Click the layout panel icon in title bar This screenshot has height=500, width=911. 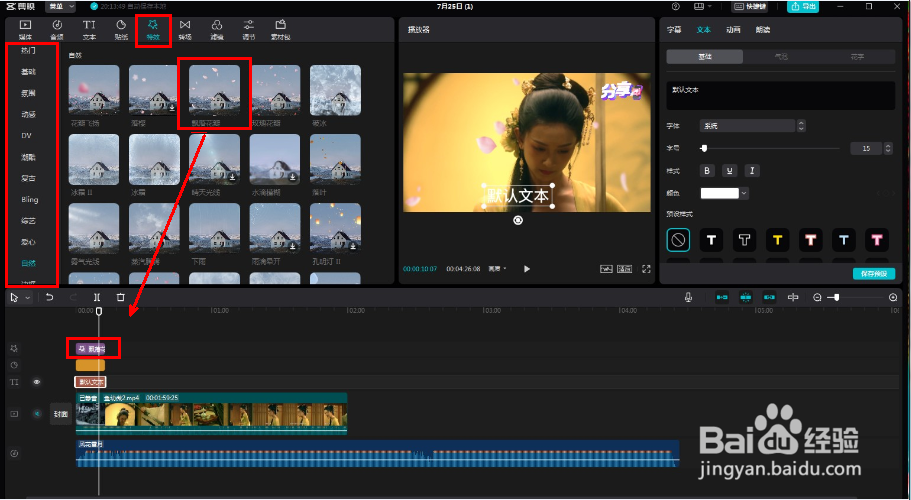click(699, 6)
